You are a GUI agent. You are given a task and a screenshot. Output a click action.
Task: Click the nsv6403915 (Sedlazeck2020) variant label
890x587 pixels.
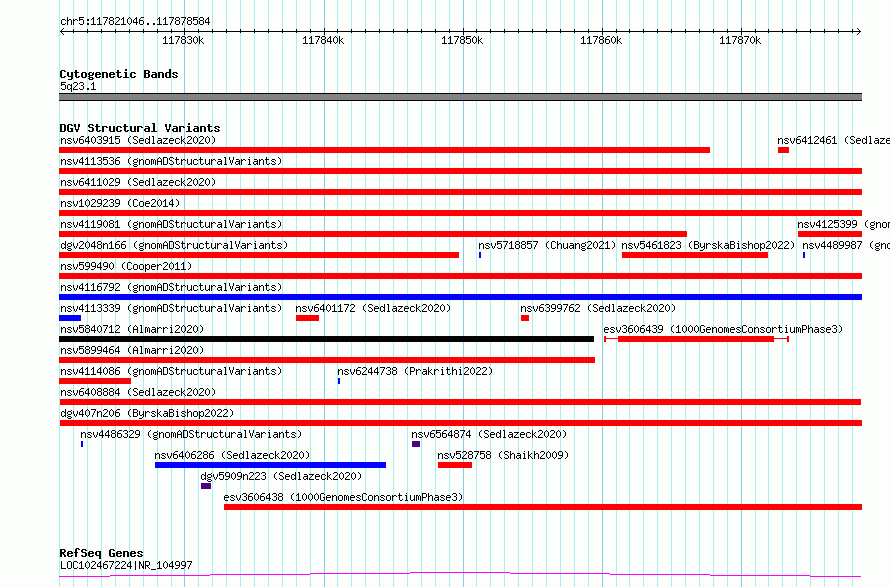point(138,140)
